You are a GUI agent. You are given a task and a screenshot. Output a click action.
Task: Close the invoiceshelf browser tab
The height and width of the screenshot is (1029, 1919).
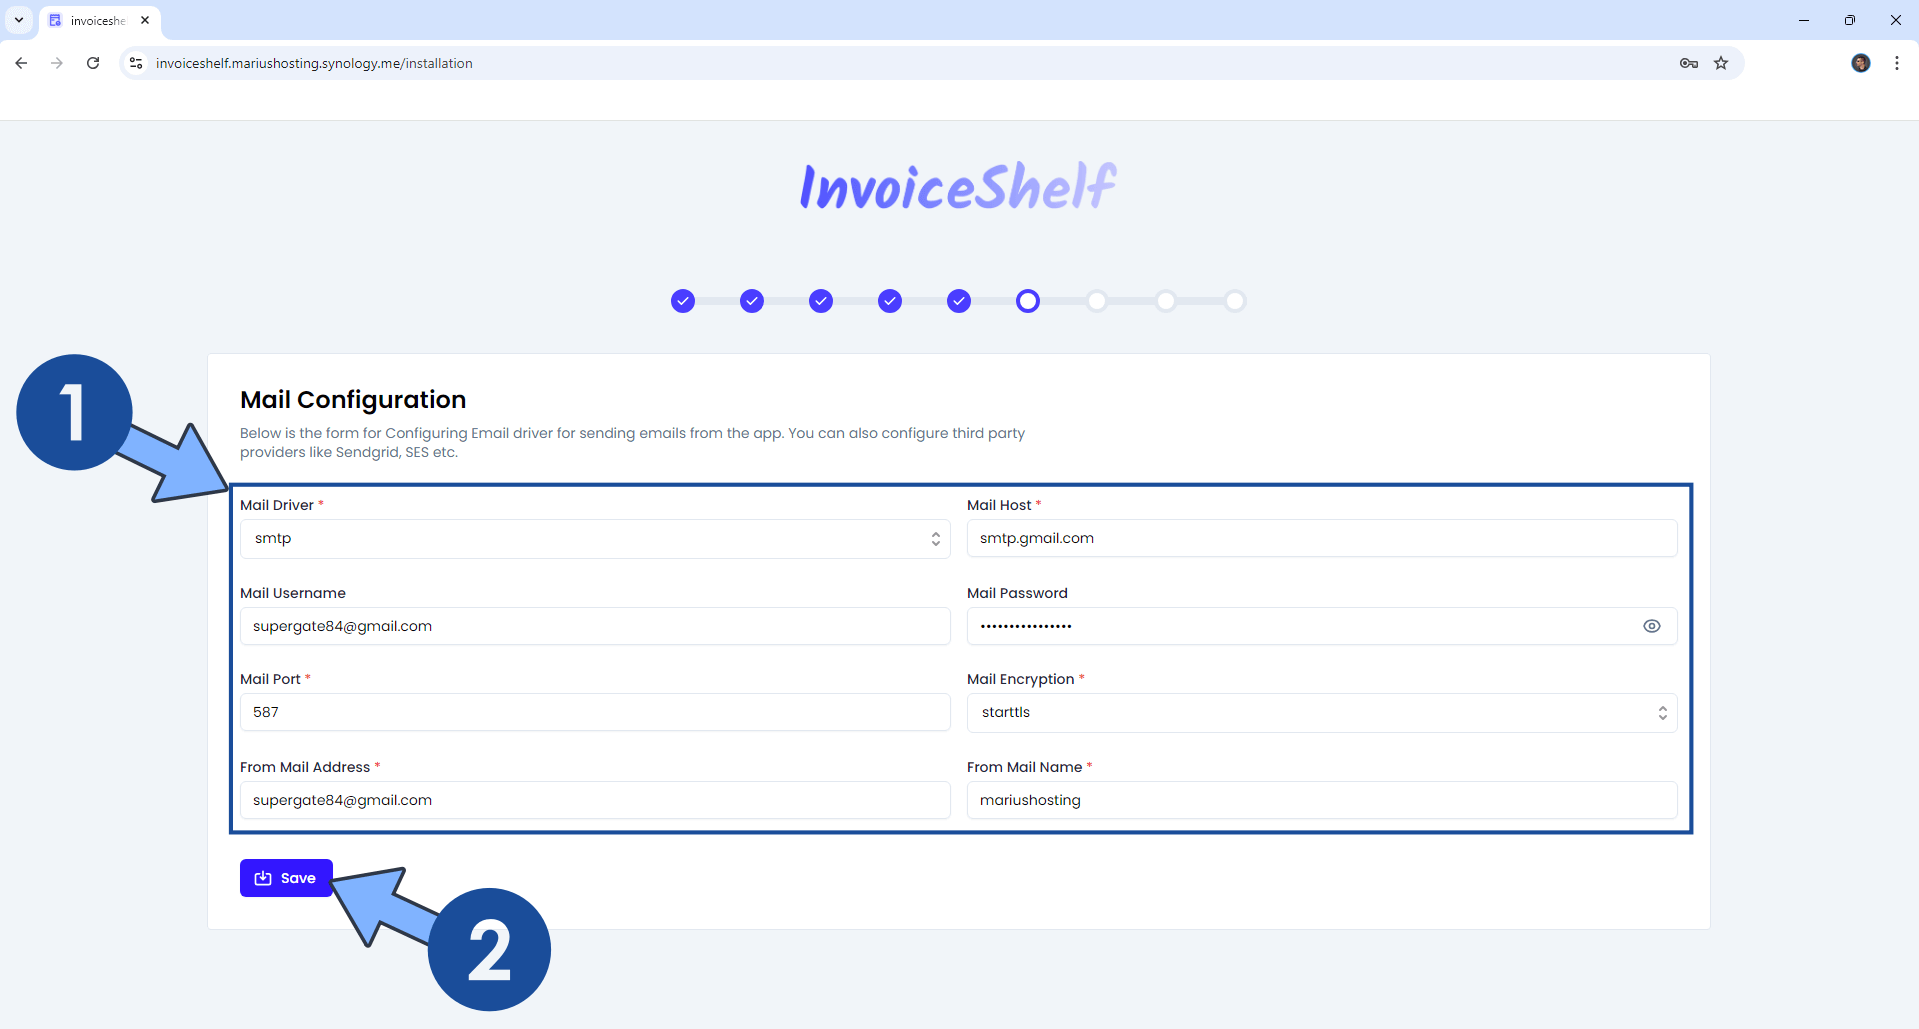(x=145, y=20)
